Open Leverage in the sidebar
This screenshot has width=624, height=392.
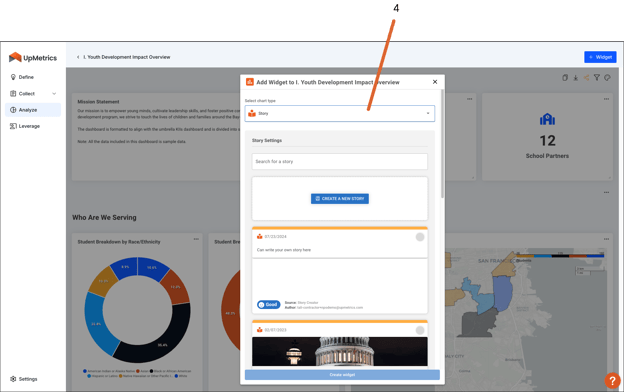(29, 126)
